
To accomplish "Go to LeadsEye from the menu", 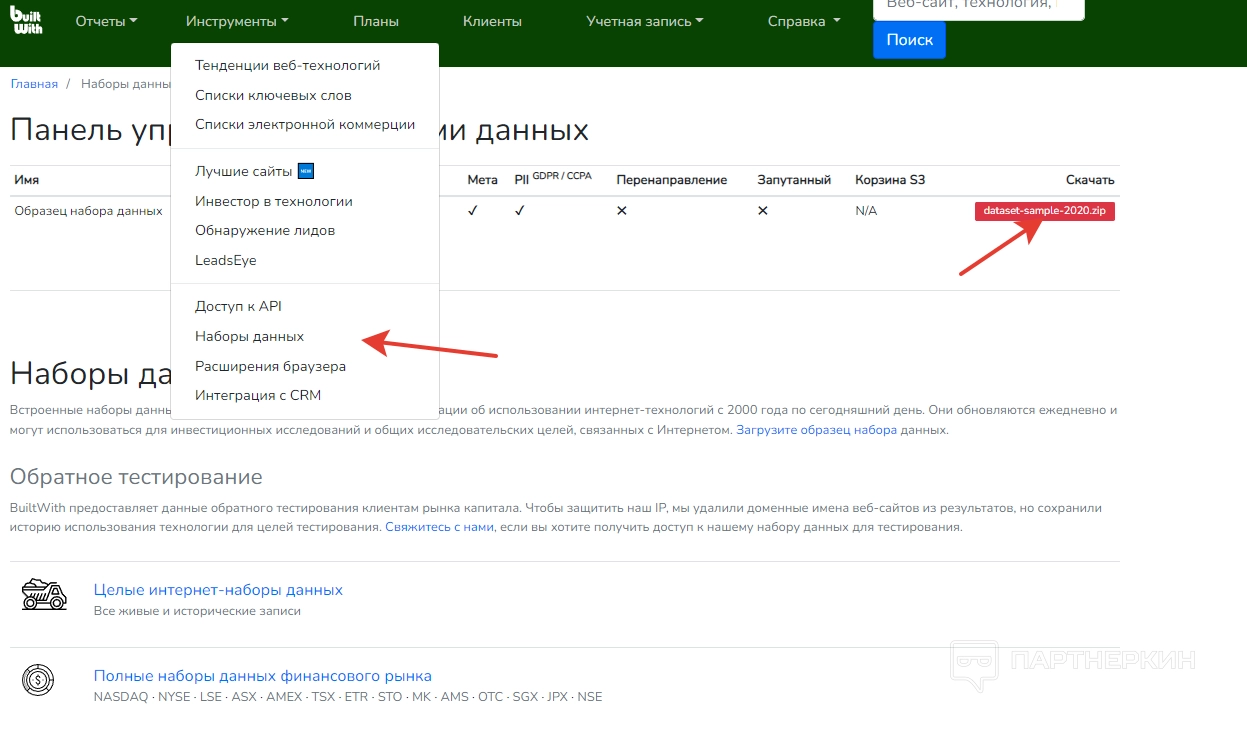I will pyautogui.click(x=226, y=260).
